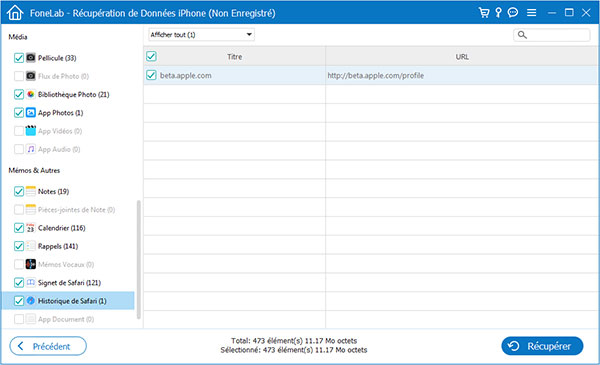Select Calendrier (116) label
This screenshot has height=365, width=600.
[62, 228]
